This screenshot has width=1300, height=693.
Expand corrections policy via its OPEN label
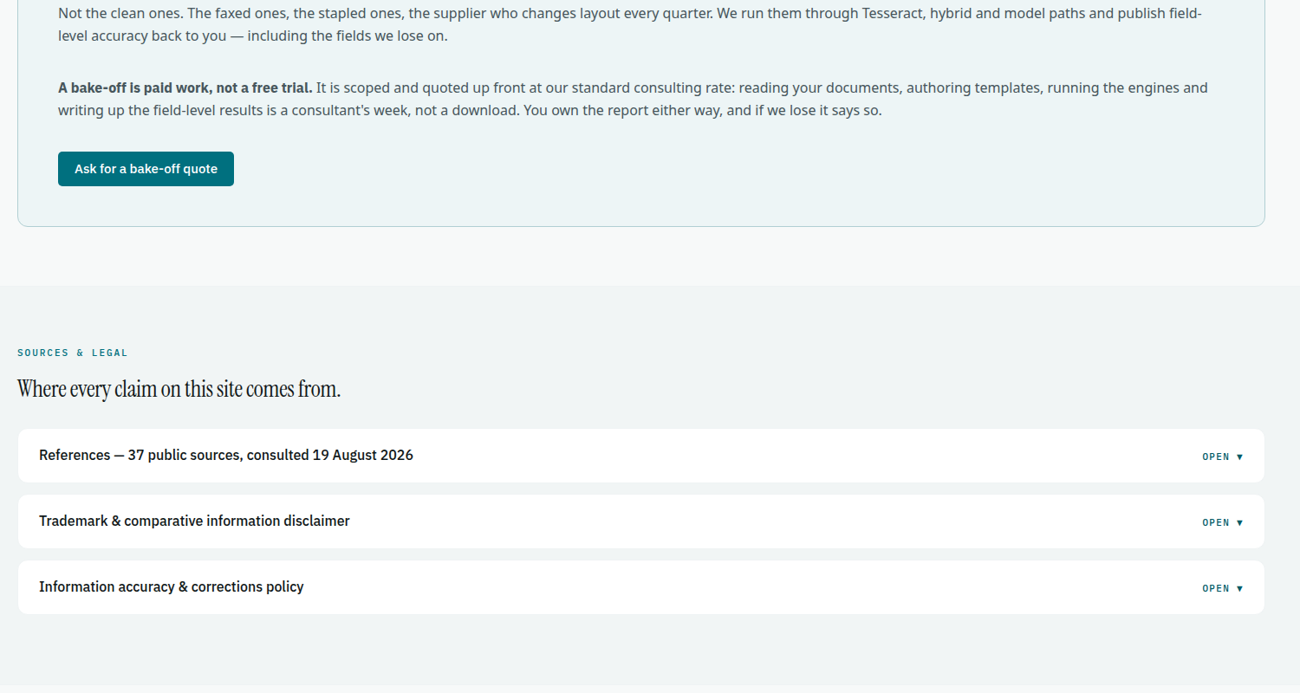[1216, 589]
